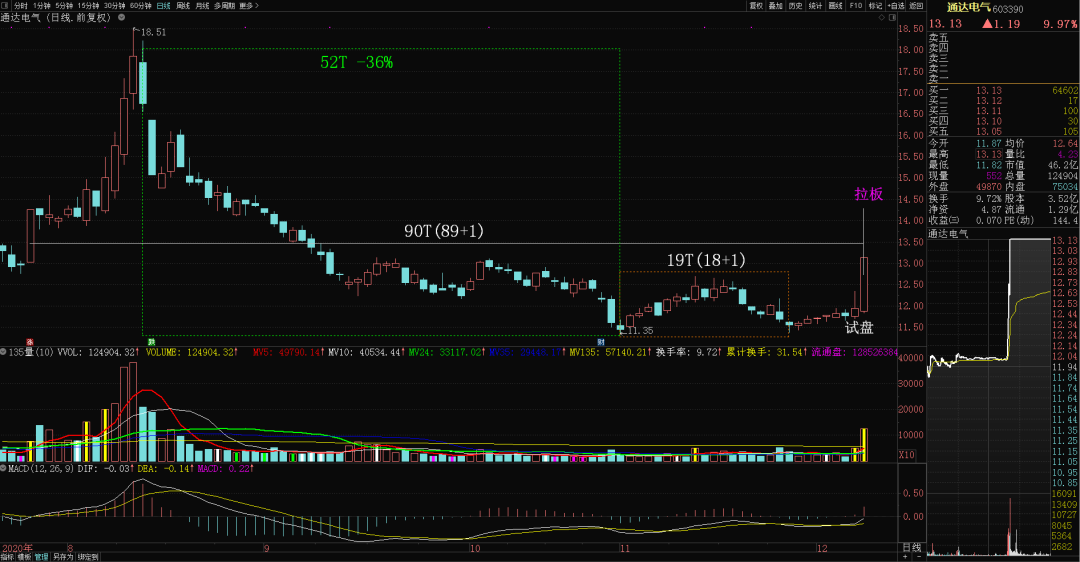Select the 30分钟 period tab
Image resolution: width=1080 pixels, height=562 pixels.
coord(114,6)
